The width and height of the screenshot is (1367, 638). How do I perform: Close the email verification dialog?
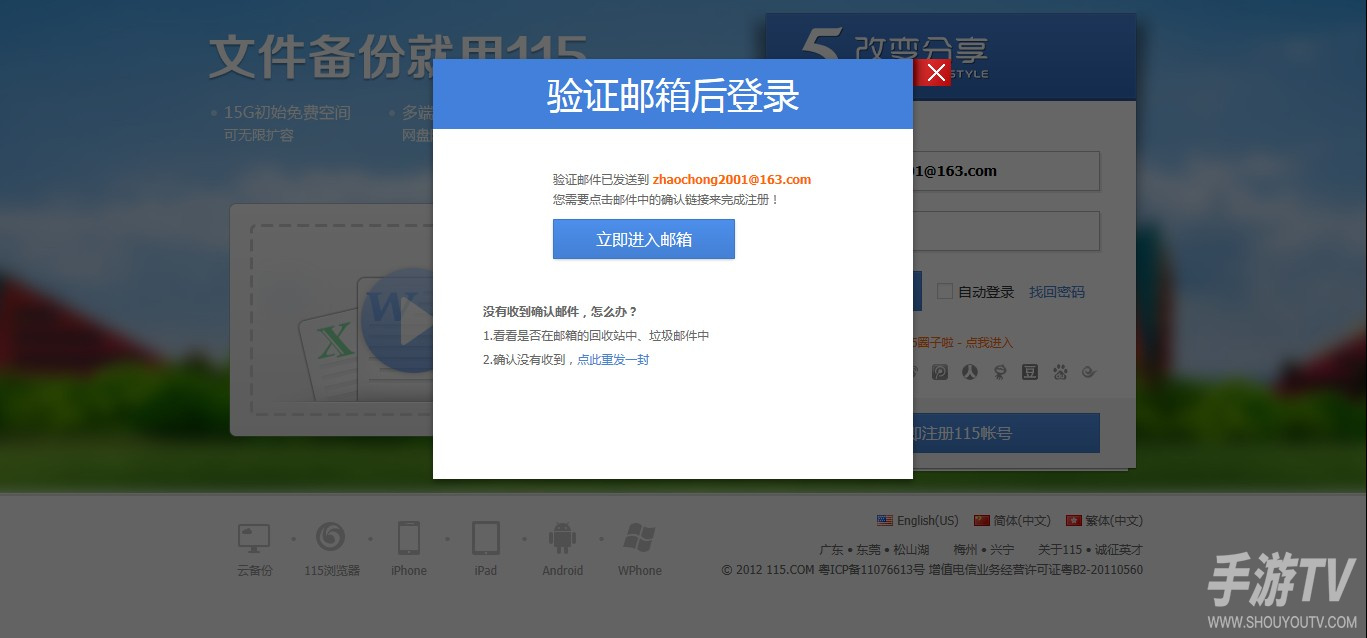point(936,73)
